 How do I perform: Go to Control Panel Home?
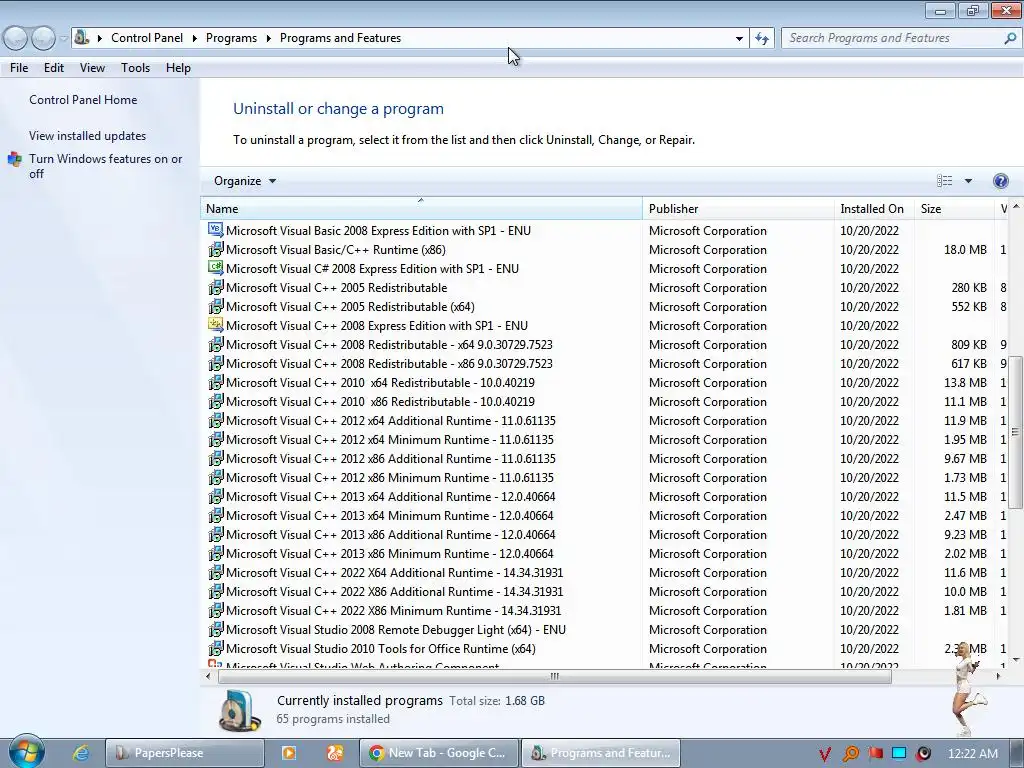tap(83, 100)
